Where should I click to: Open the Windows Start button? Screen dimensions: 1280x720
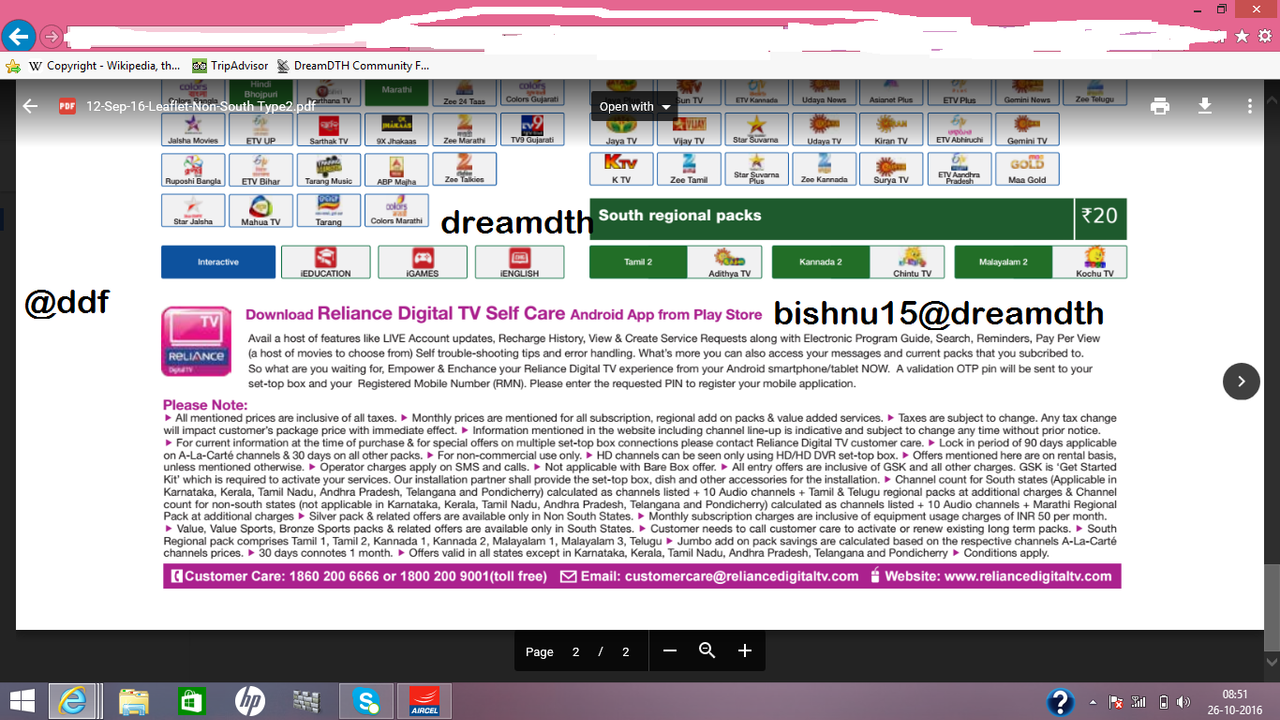[22, 701]
